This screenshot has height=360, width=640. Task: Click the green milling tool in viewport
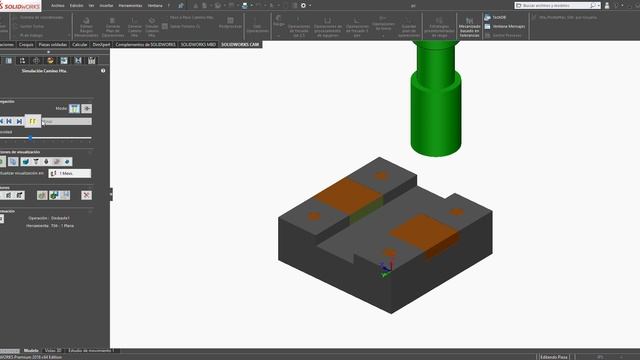tap(436, 98)
